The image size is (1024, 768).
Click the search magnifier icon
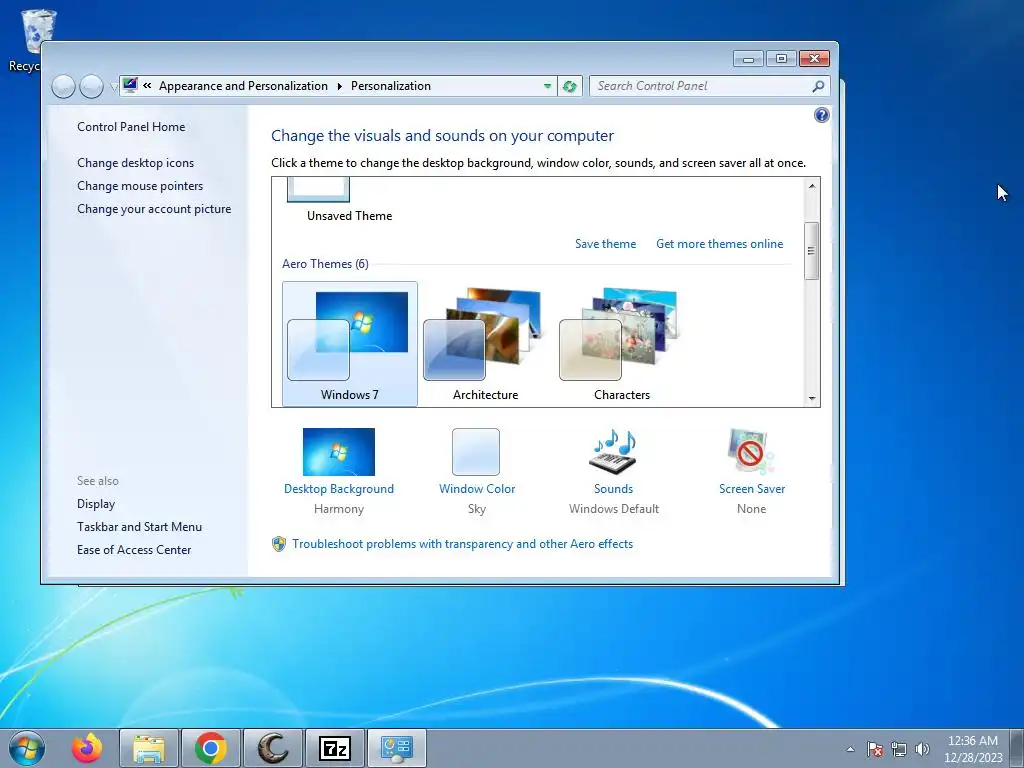[818, 86]
